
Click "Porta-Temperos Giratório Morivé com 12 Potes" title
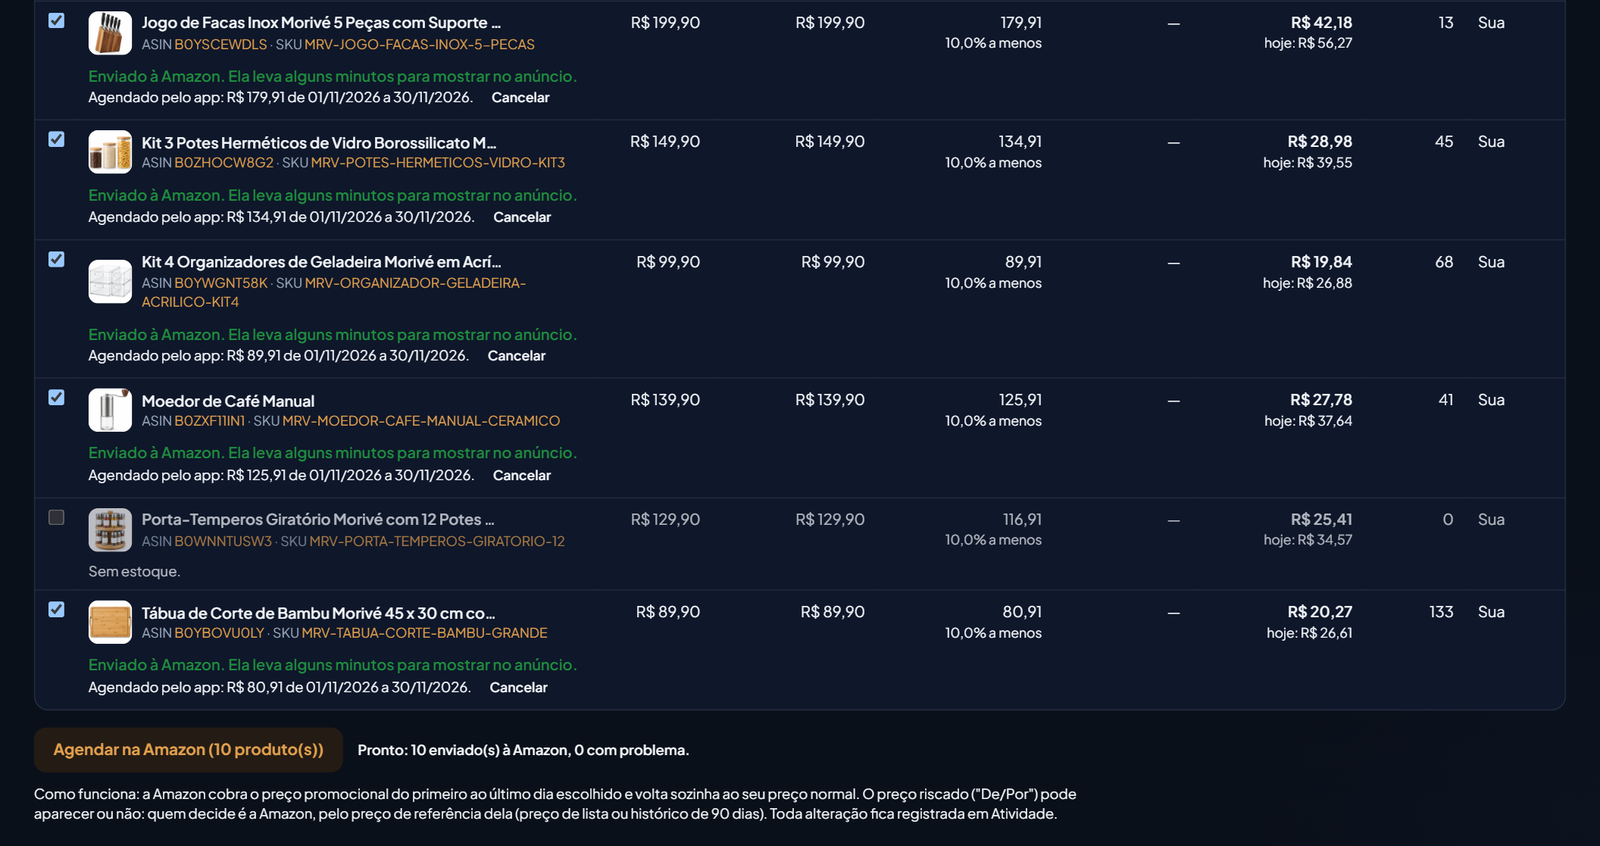tap(318, 520)
